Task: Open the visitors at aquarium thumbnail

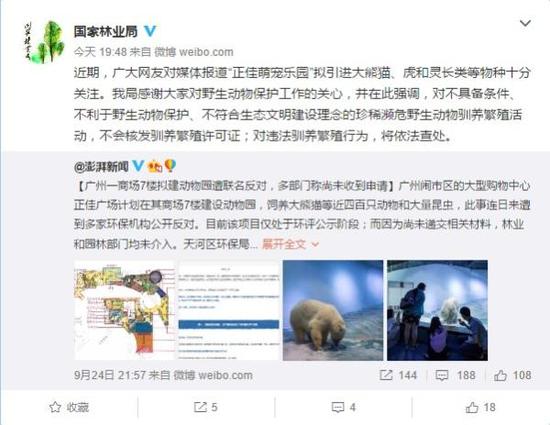Action: pyautogui.click(x=437, y=310)
